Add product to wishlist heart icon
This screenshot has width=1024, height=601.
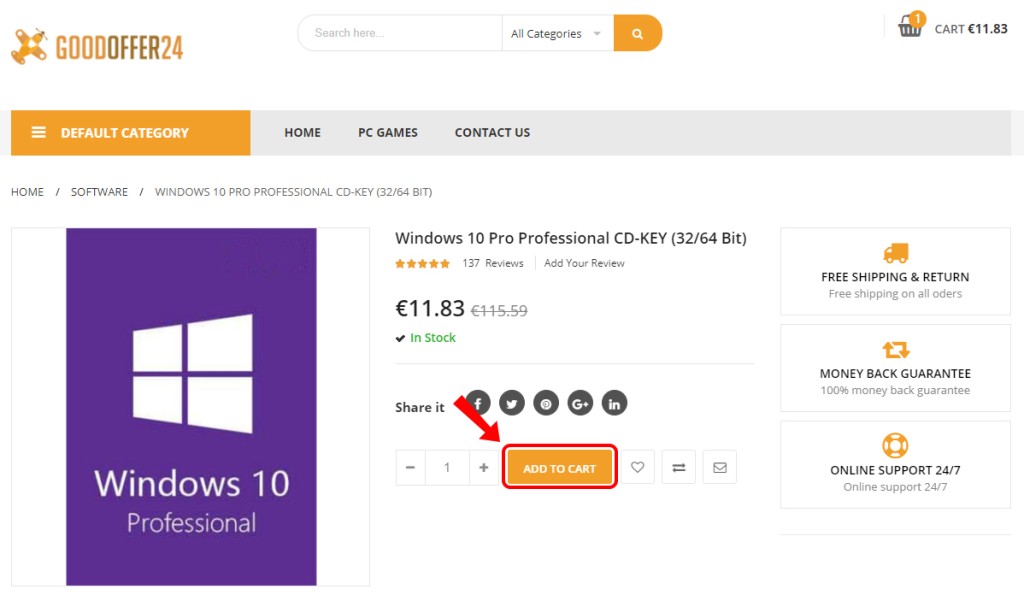click(x=637, y=467)
